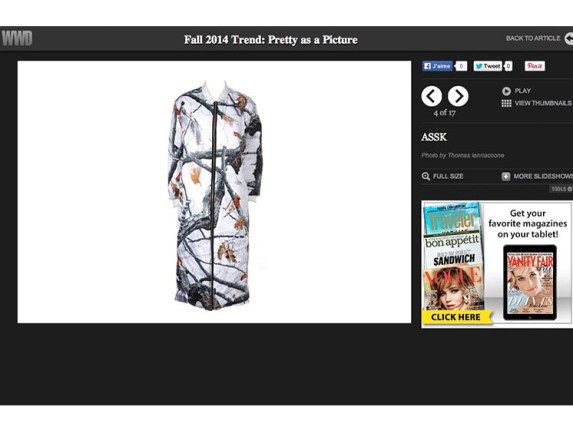
Task: Open More Slideshows plus icon
Action: [506, 176]
